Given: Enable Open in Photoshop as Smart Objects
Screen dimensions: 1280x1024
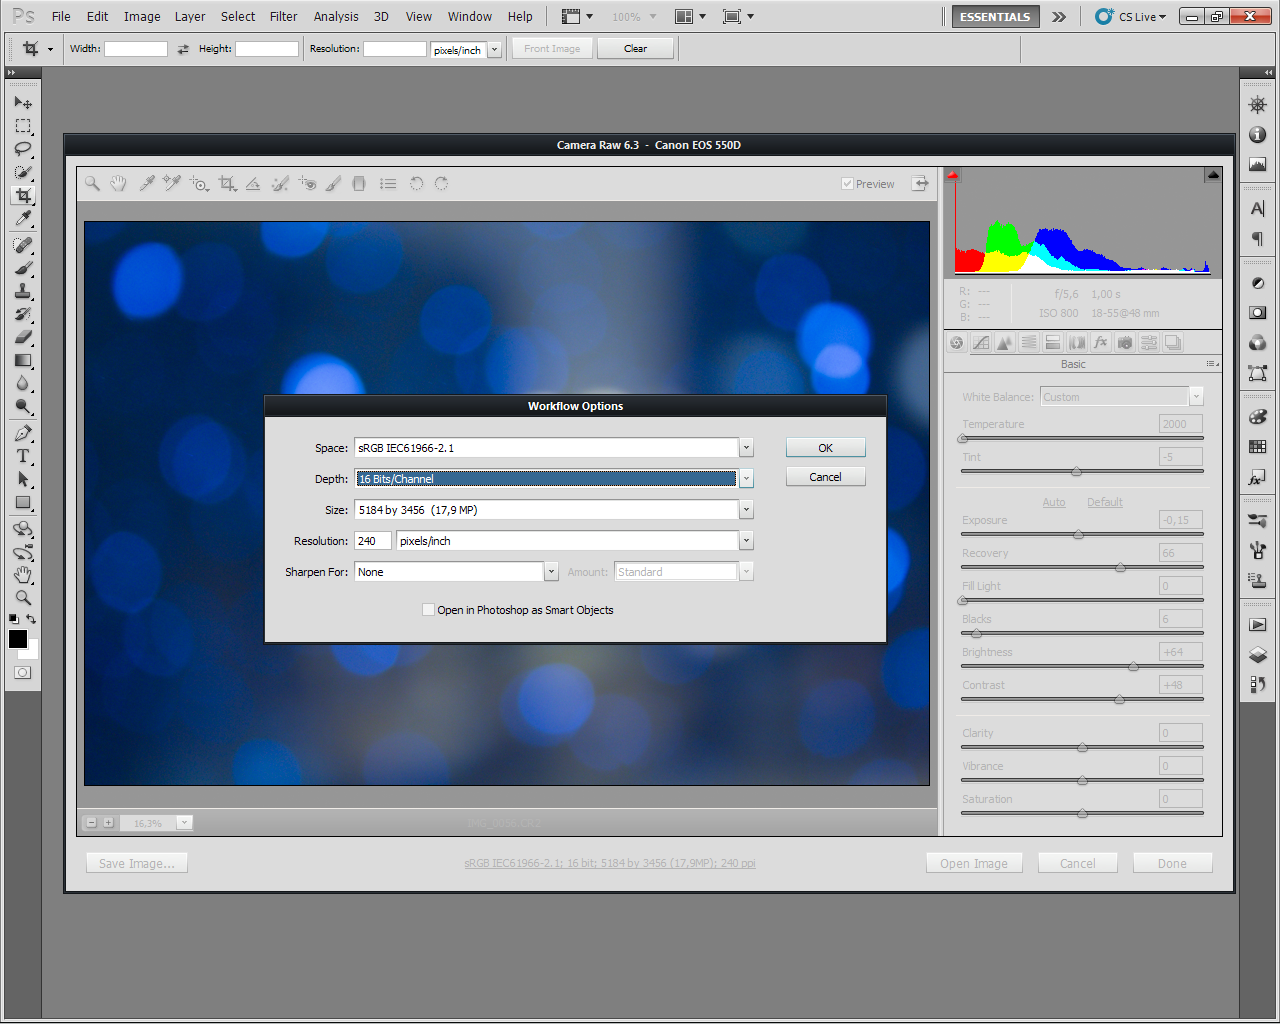Looking at the screenshot, I should click(x=428, y=610).
